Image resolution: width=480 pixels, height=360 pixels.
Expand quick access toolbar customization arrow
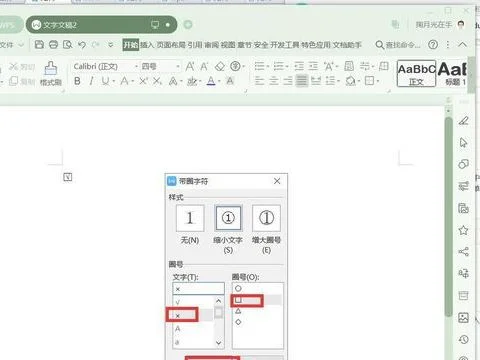point(111,44)
